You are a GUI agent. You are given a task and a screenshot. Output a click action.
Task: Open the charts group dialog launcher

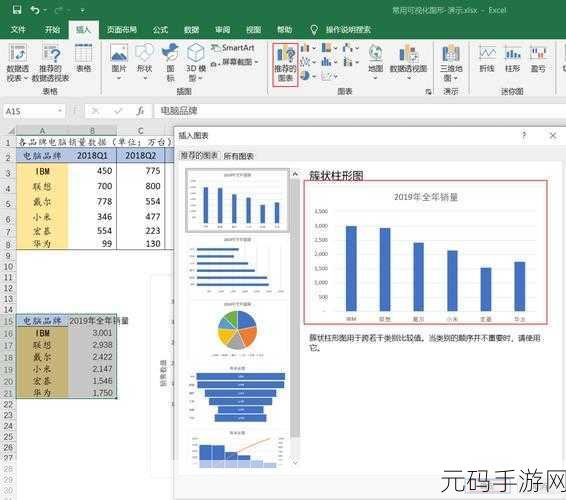[x=428, y=92]
